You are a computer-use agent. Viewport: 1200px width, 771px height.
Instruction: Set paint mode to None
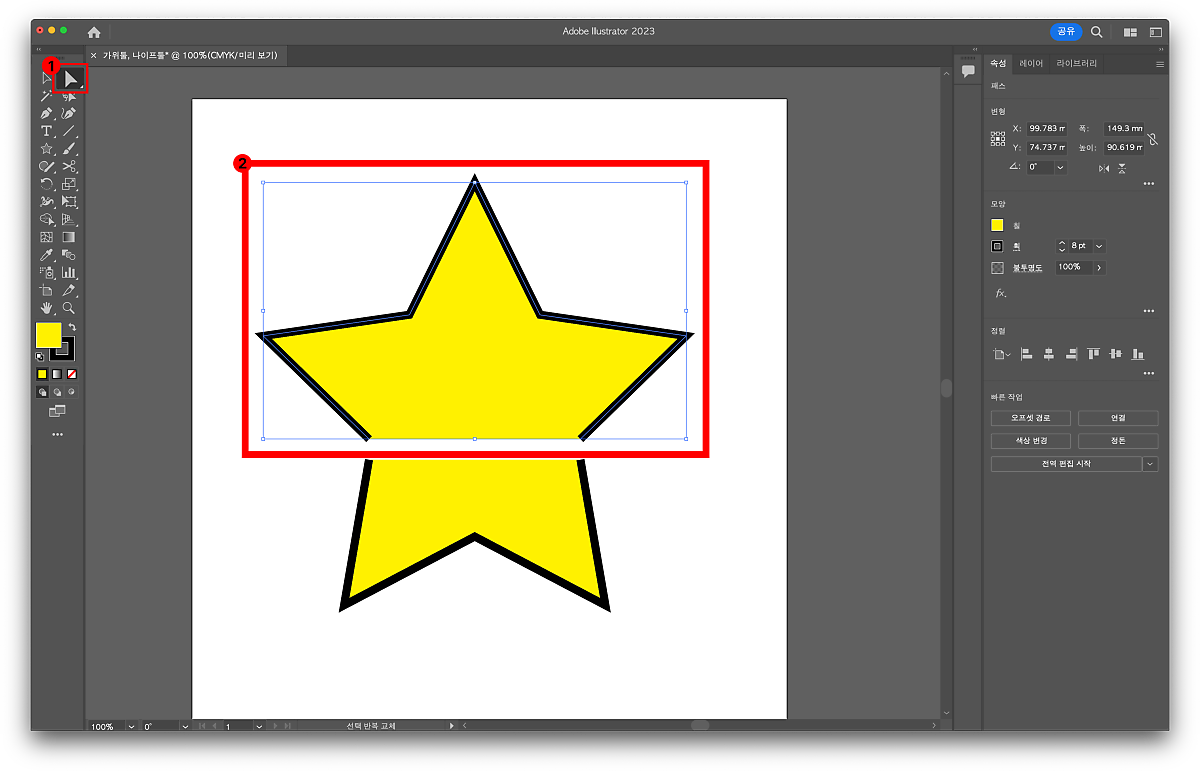pyautogui.click(x=72, y=374)
